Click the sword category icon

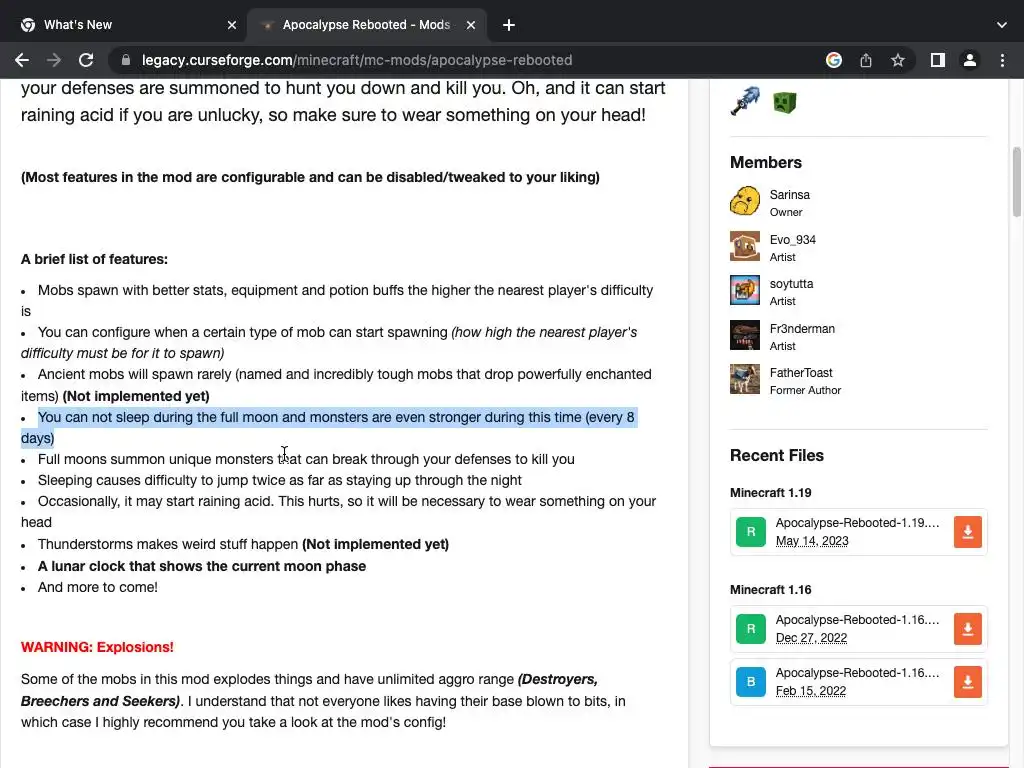click(x=745, y=101)
